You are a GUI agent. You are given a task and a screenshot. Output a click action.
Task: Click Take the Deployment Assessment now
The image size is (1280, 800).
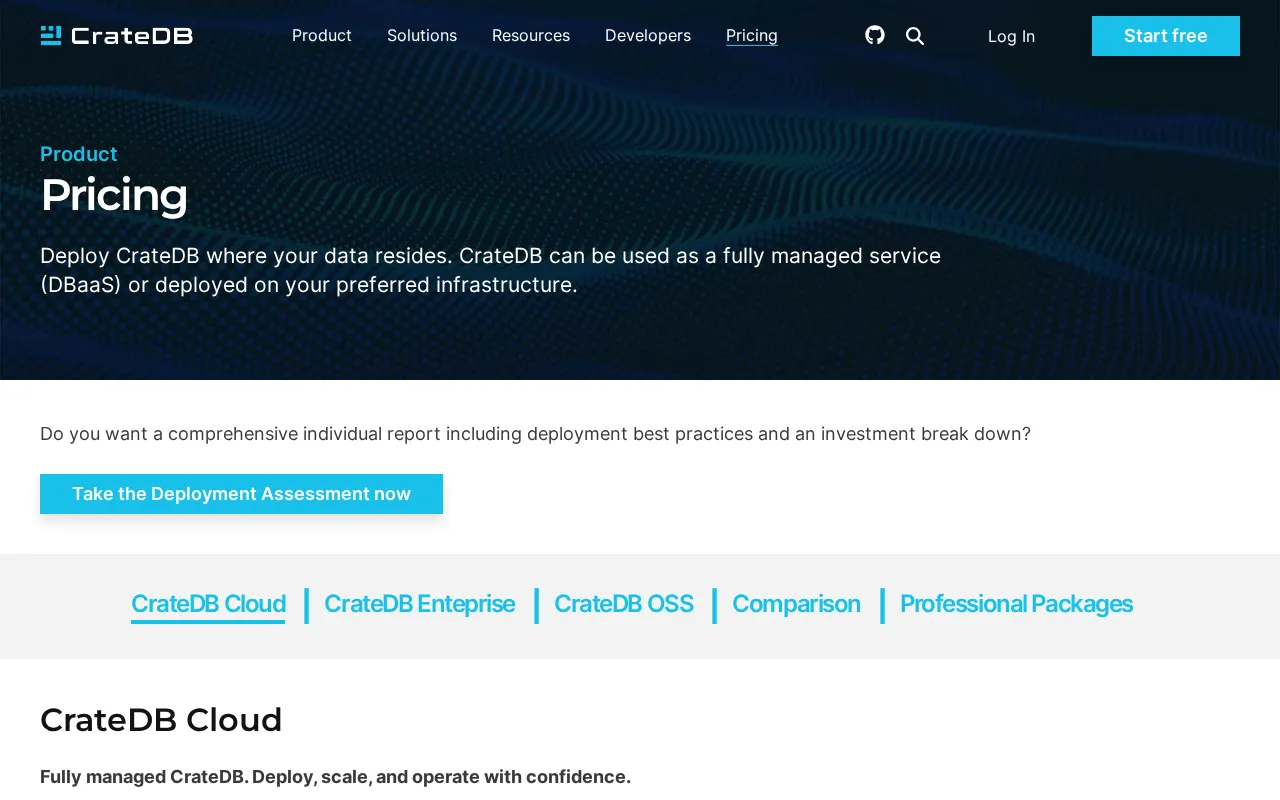click(x=241, y=494)
